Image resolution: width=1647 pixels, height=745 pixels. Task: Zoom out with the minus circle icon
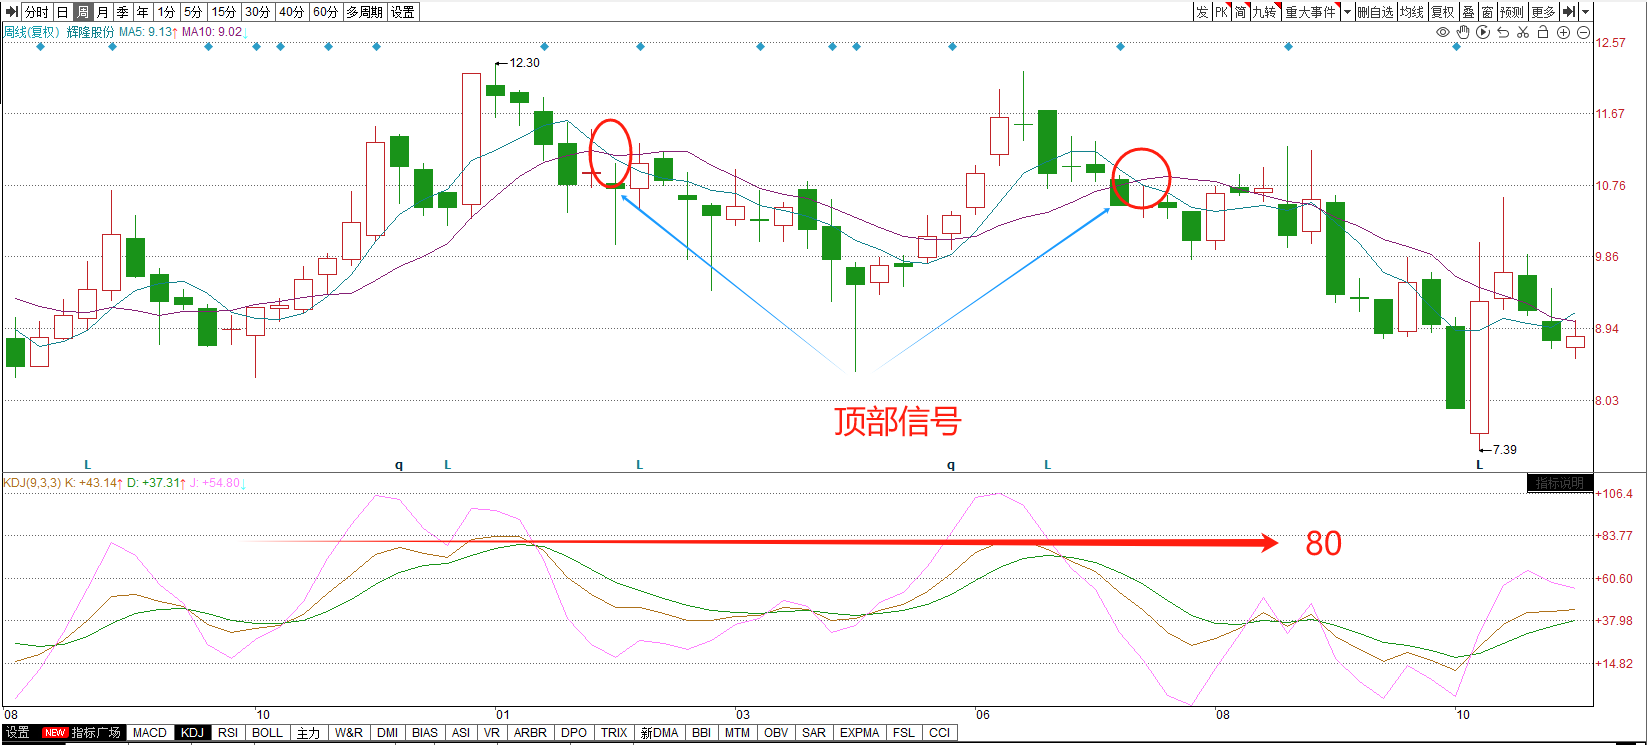(x=1584, y=32)
